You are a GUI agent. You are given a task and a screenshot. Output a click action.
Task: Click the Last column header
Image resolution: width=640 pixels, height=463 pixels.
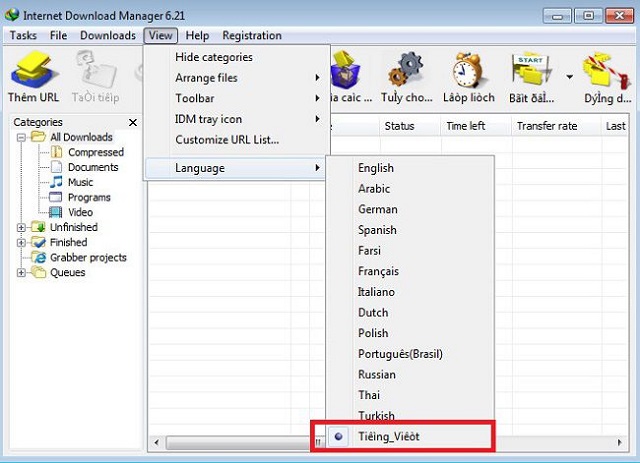click(x=615, y=126)
